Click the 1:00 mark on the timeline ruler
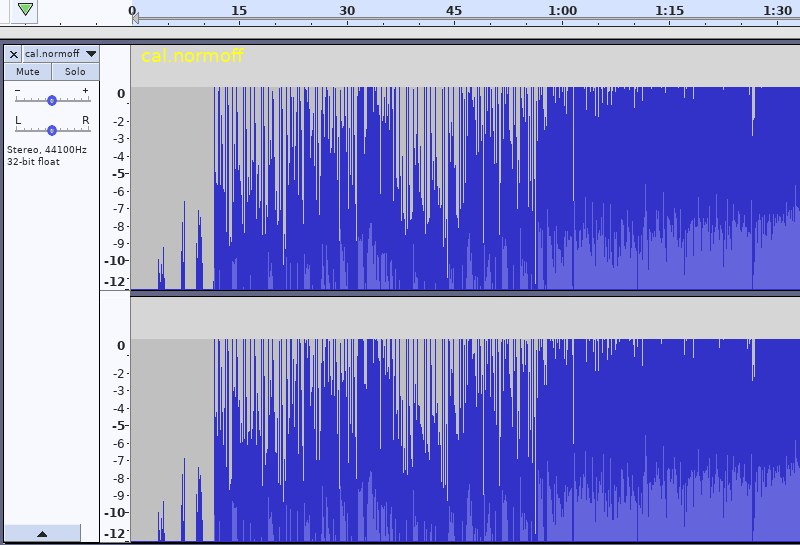This screenshot has height=545, width=800. click(x=562, y=11)
